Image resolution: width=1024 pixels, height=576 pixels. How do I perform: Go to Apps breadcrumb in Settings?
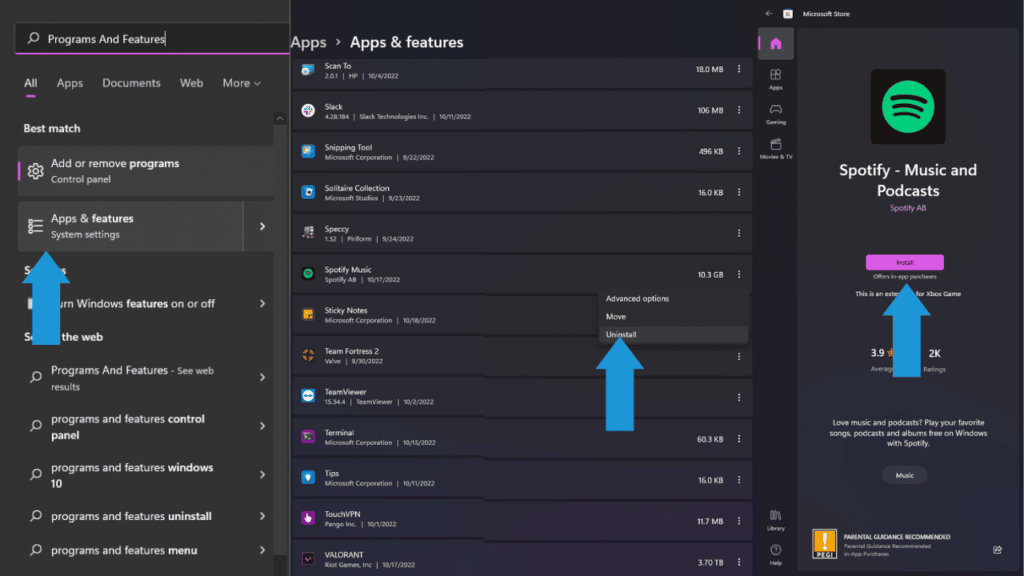point(308,42)
